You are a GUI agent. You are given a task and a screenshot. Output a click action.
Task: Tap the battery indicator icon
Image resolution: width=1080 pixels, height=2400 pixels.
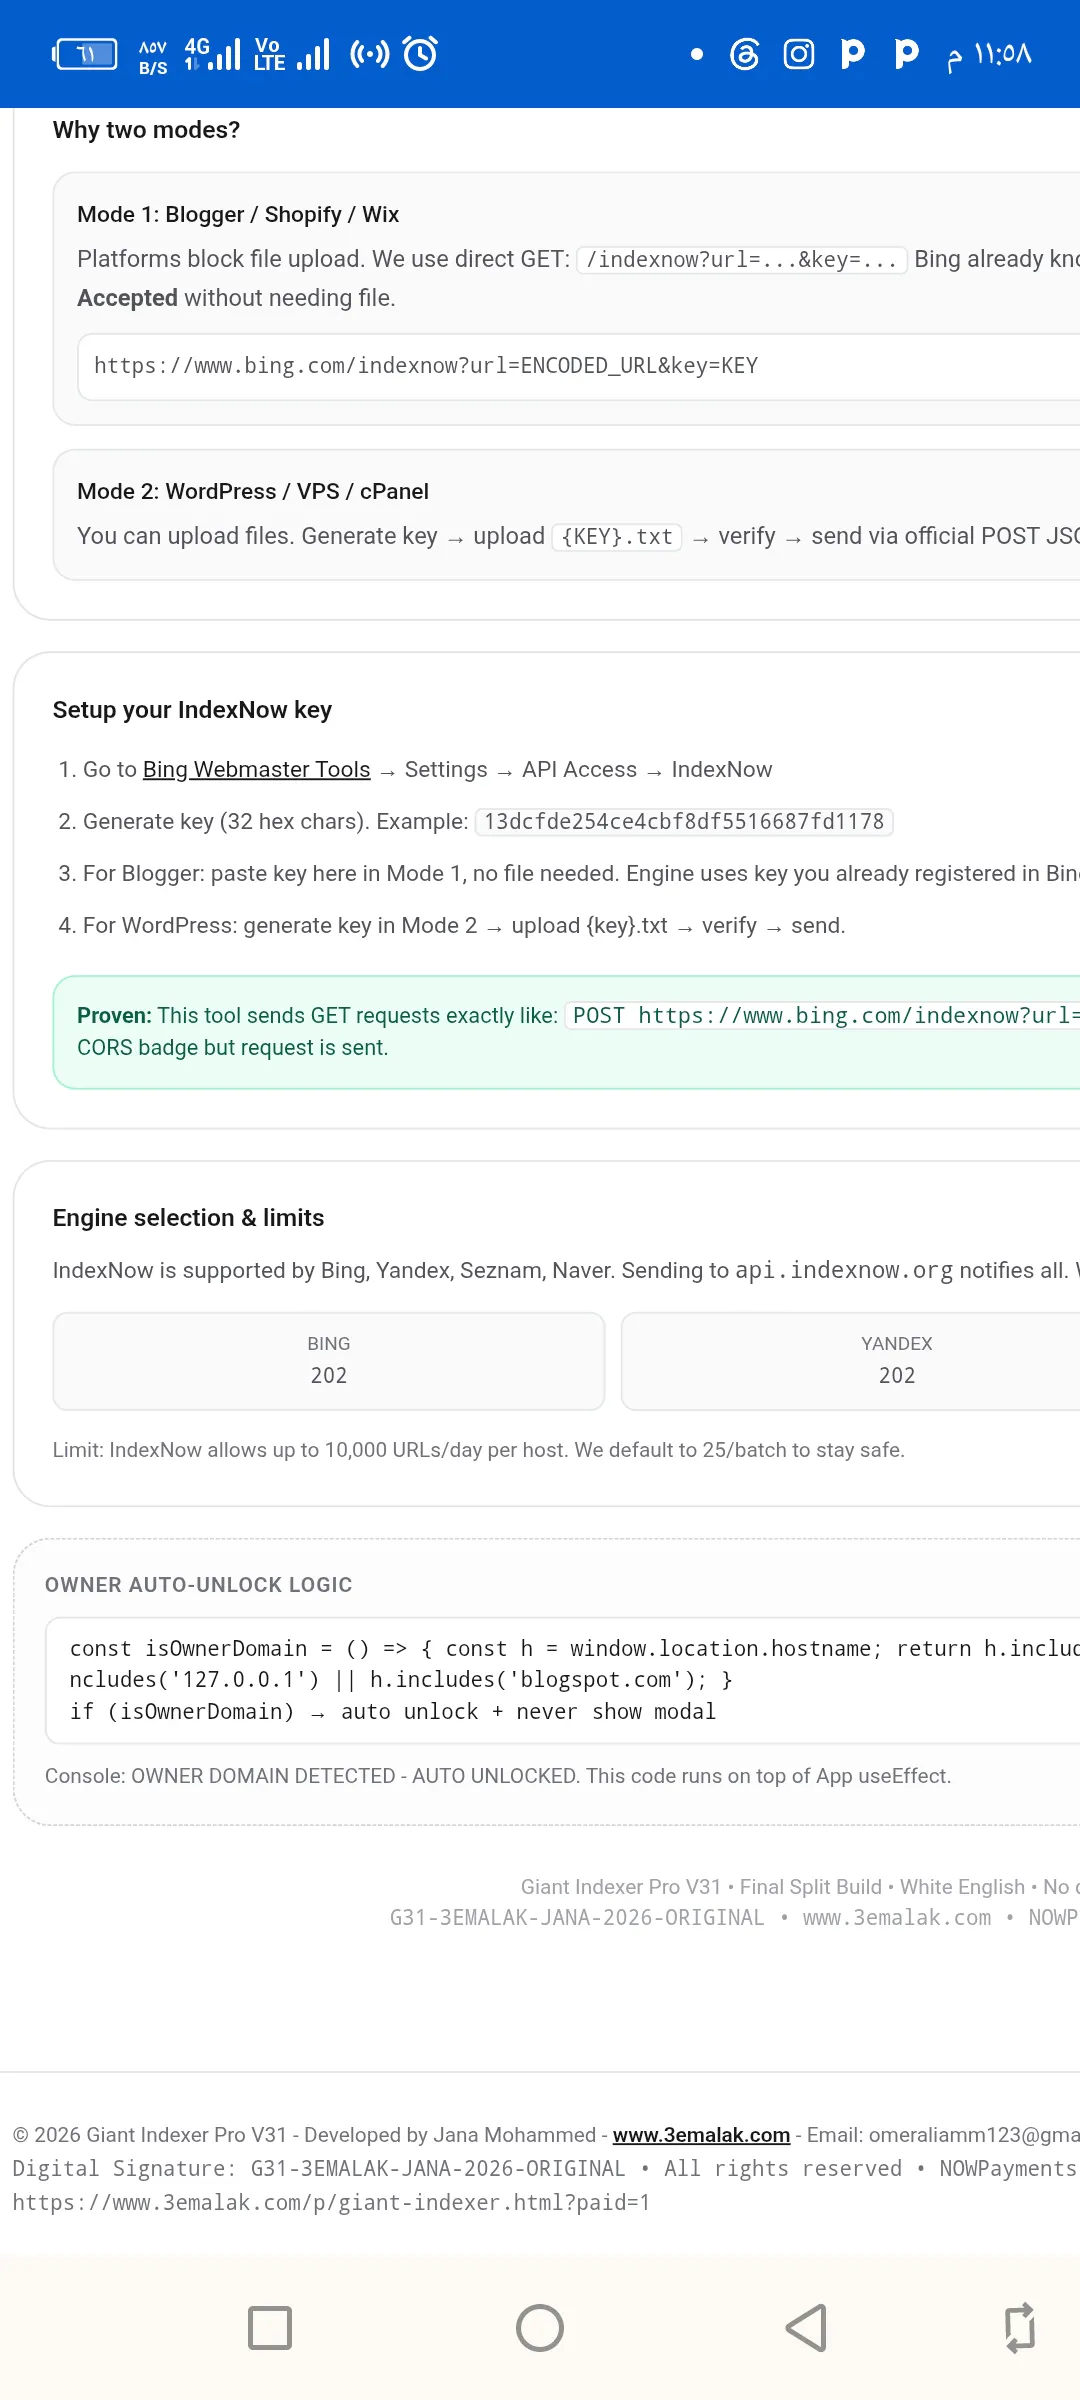[x=85, y=54]
